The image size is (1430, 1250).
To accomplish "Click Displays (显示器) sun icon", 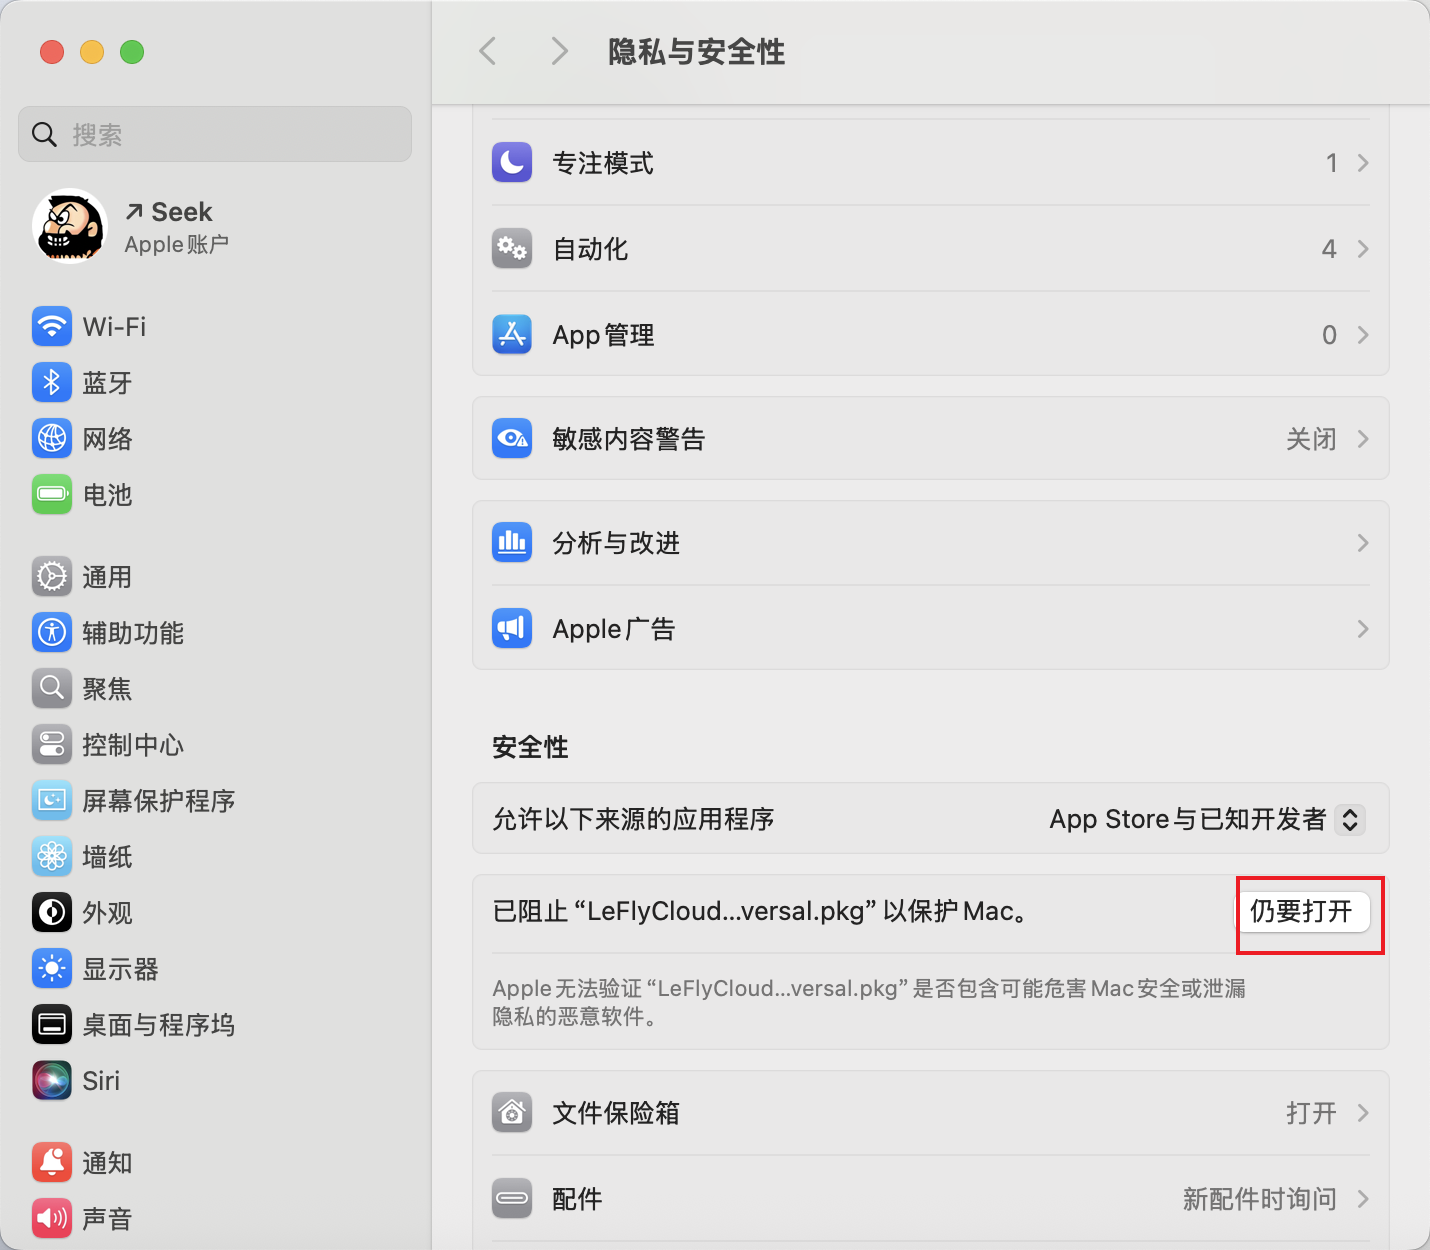I will pyautogui.click(x=52, y=968).
